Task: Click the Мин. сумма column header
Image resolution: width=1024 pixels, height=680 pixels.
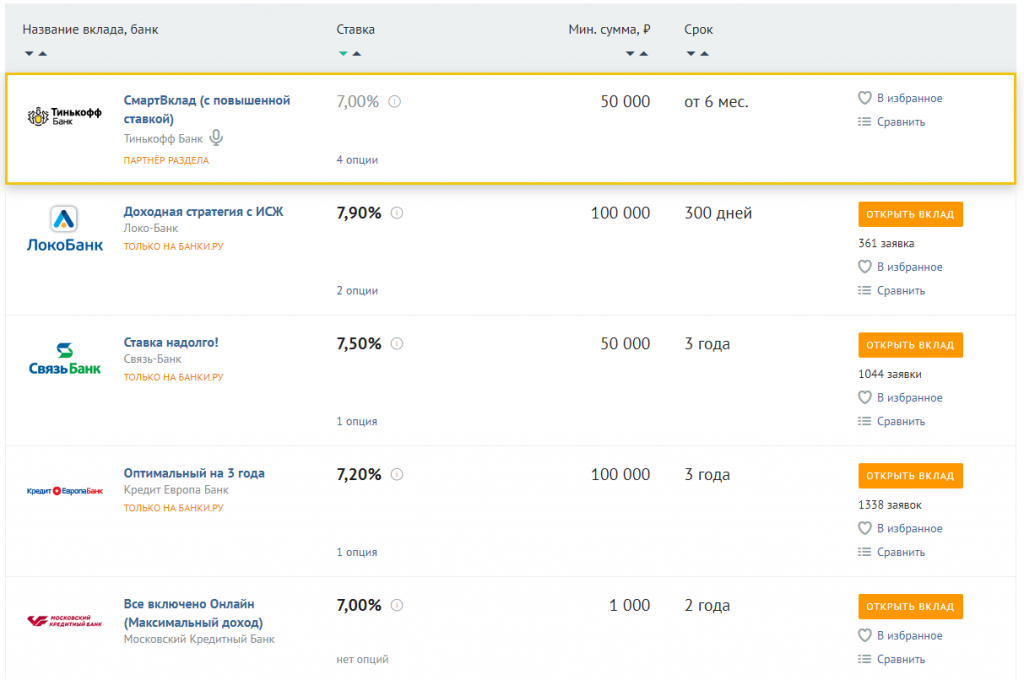Action: (x=609, y=29)
